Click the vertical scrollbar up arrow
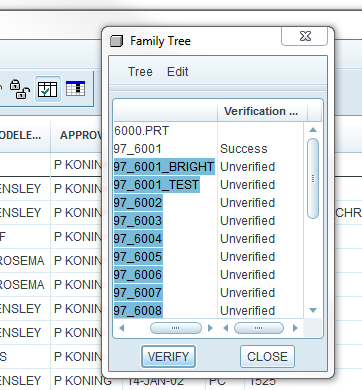The width and height of the screenshot is (362, 390). click(313, 130)
